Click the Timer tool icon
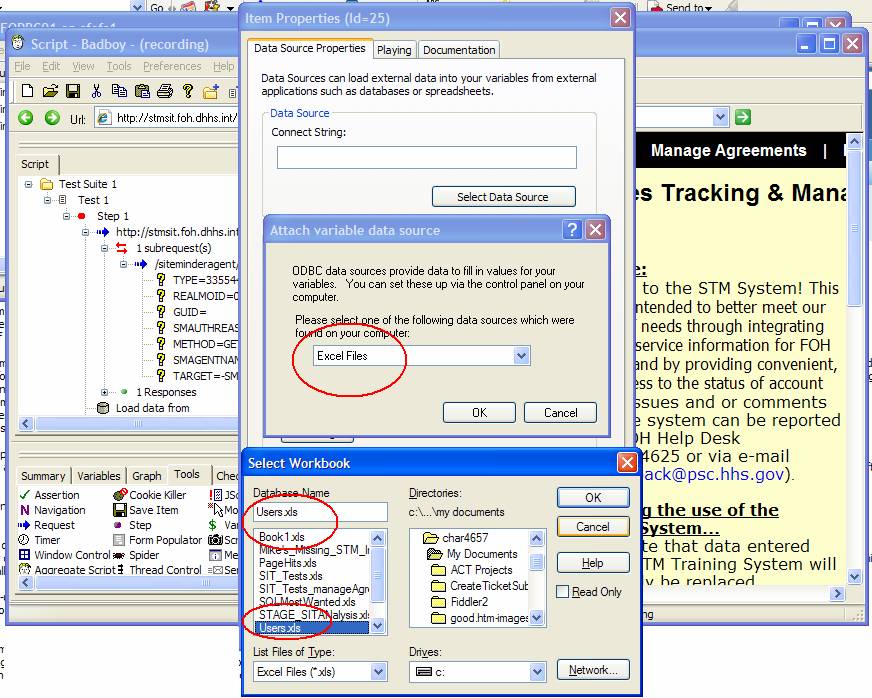Image resolution: width=872 pixels, height=698 pixels. click(25, 540)
